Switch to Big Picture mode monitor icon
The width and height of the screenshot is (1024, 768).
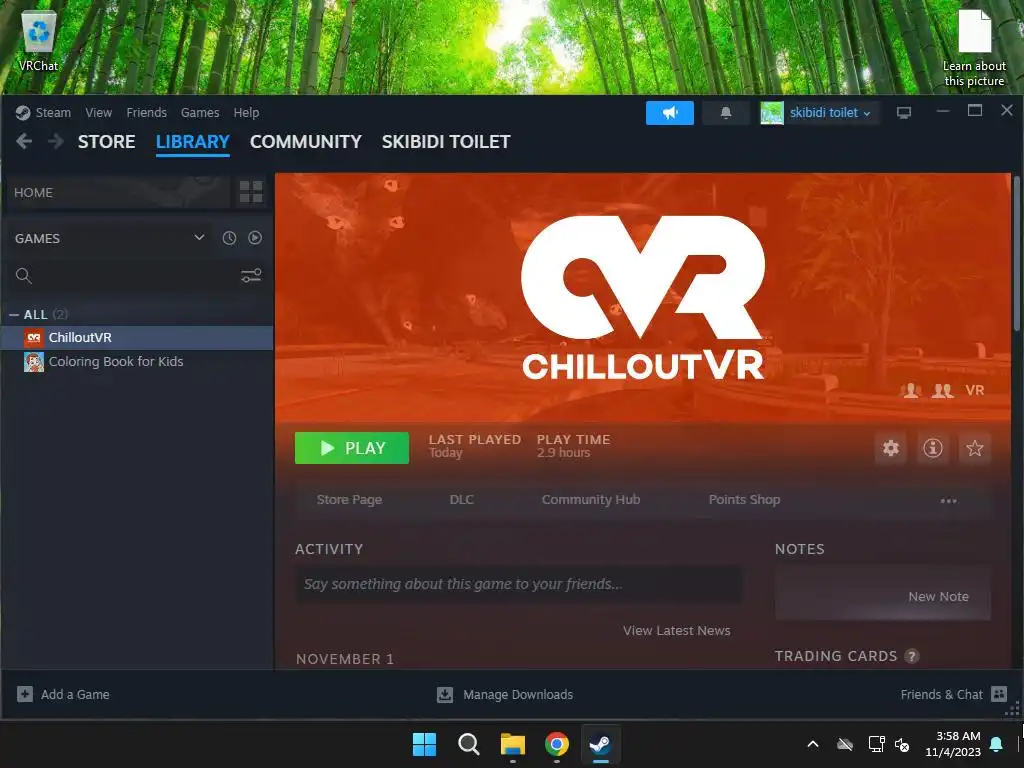coord(903,112)
